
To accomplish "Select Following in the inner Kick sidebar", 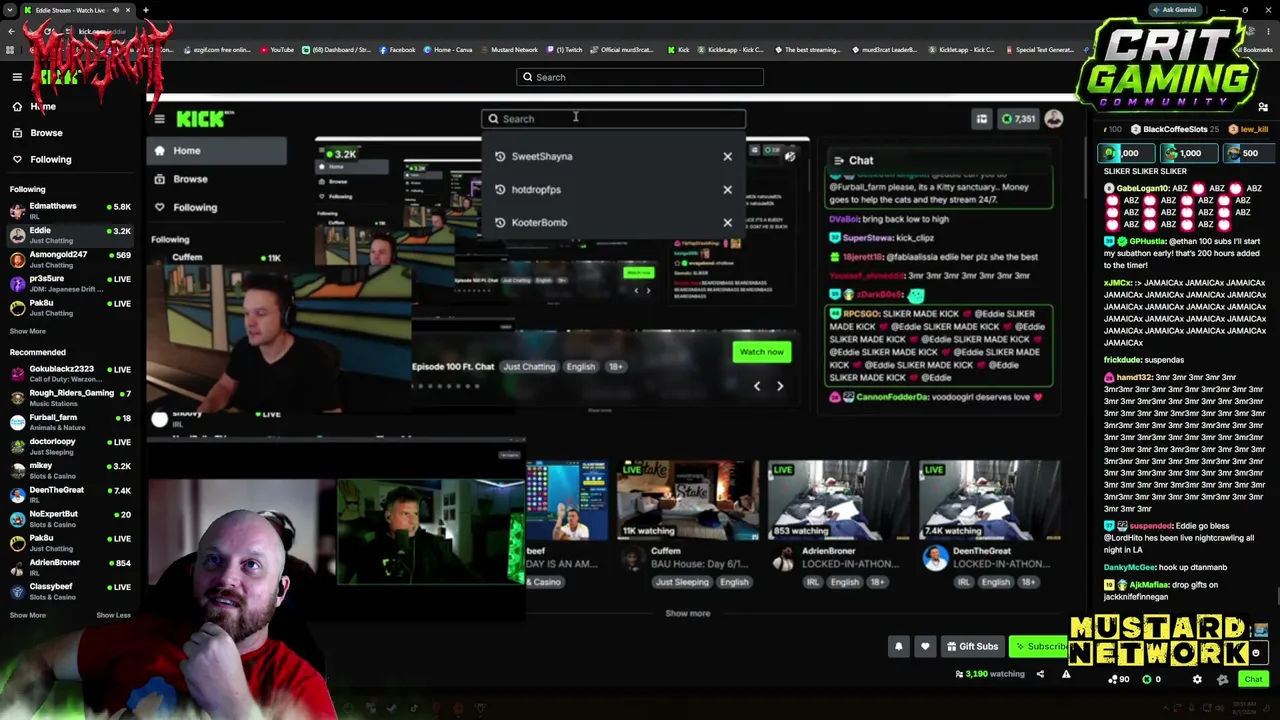I will tap(217, 207).
